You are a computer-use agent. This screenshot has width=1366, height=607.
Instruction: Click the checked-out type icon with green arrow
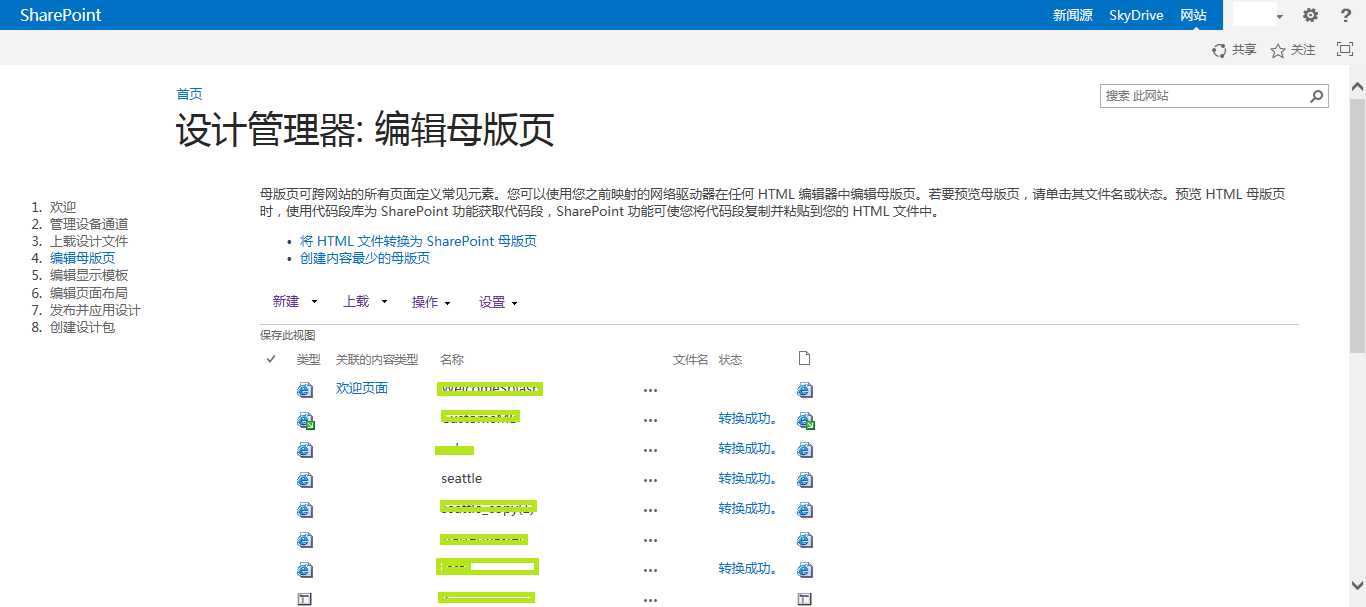pyautogui.click(x=305, y=421)
